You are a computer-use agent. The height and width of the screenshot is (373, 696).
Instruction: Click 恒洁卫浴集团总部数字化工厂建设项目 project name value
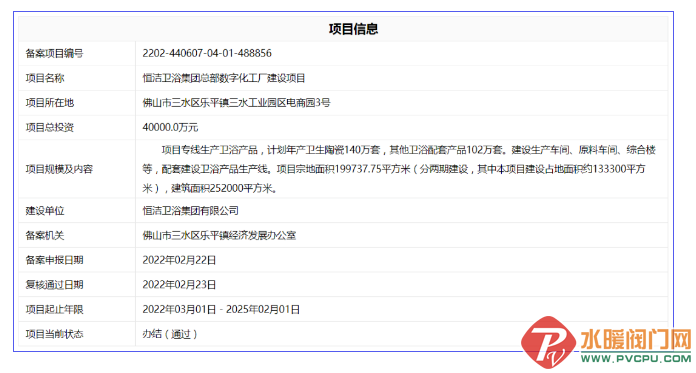224,78
